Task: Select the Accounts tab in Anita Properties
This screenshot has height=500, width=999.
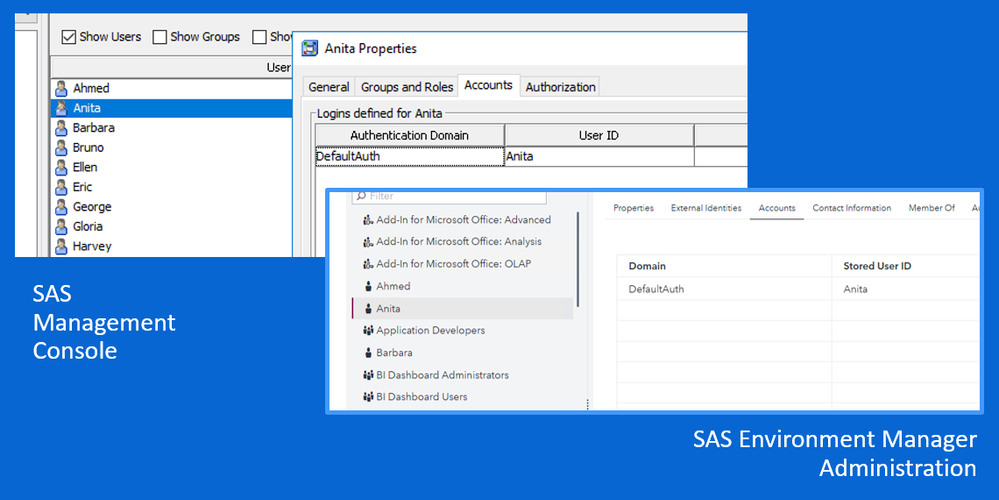Action: click(489, 85)
